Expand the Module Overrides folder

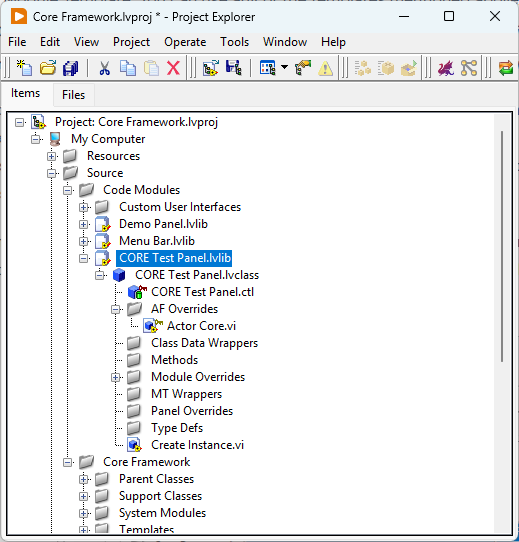pos(115,377)
